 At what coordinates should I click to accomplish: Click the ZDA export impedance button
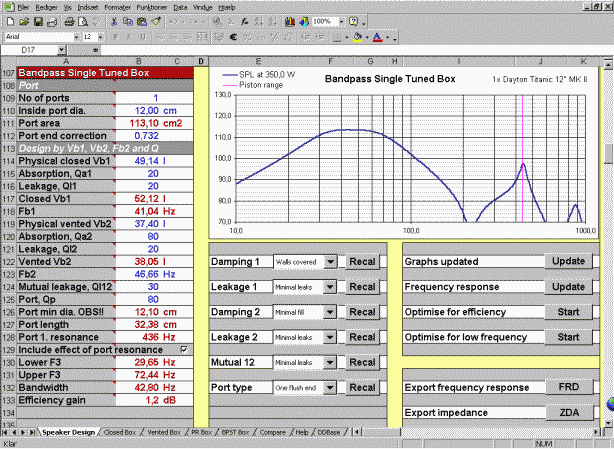[x=569, y=413]
